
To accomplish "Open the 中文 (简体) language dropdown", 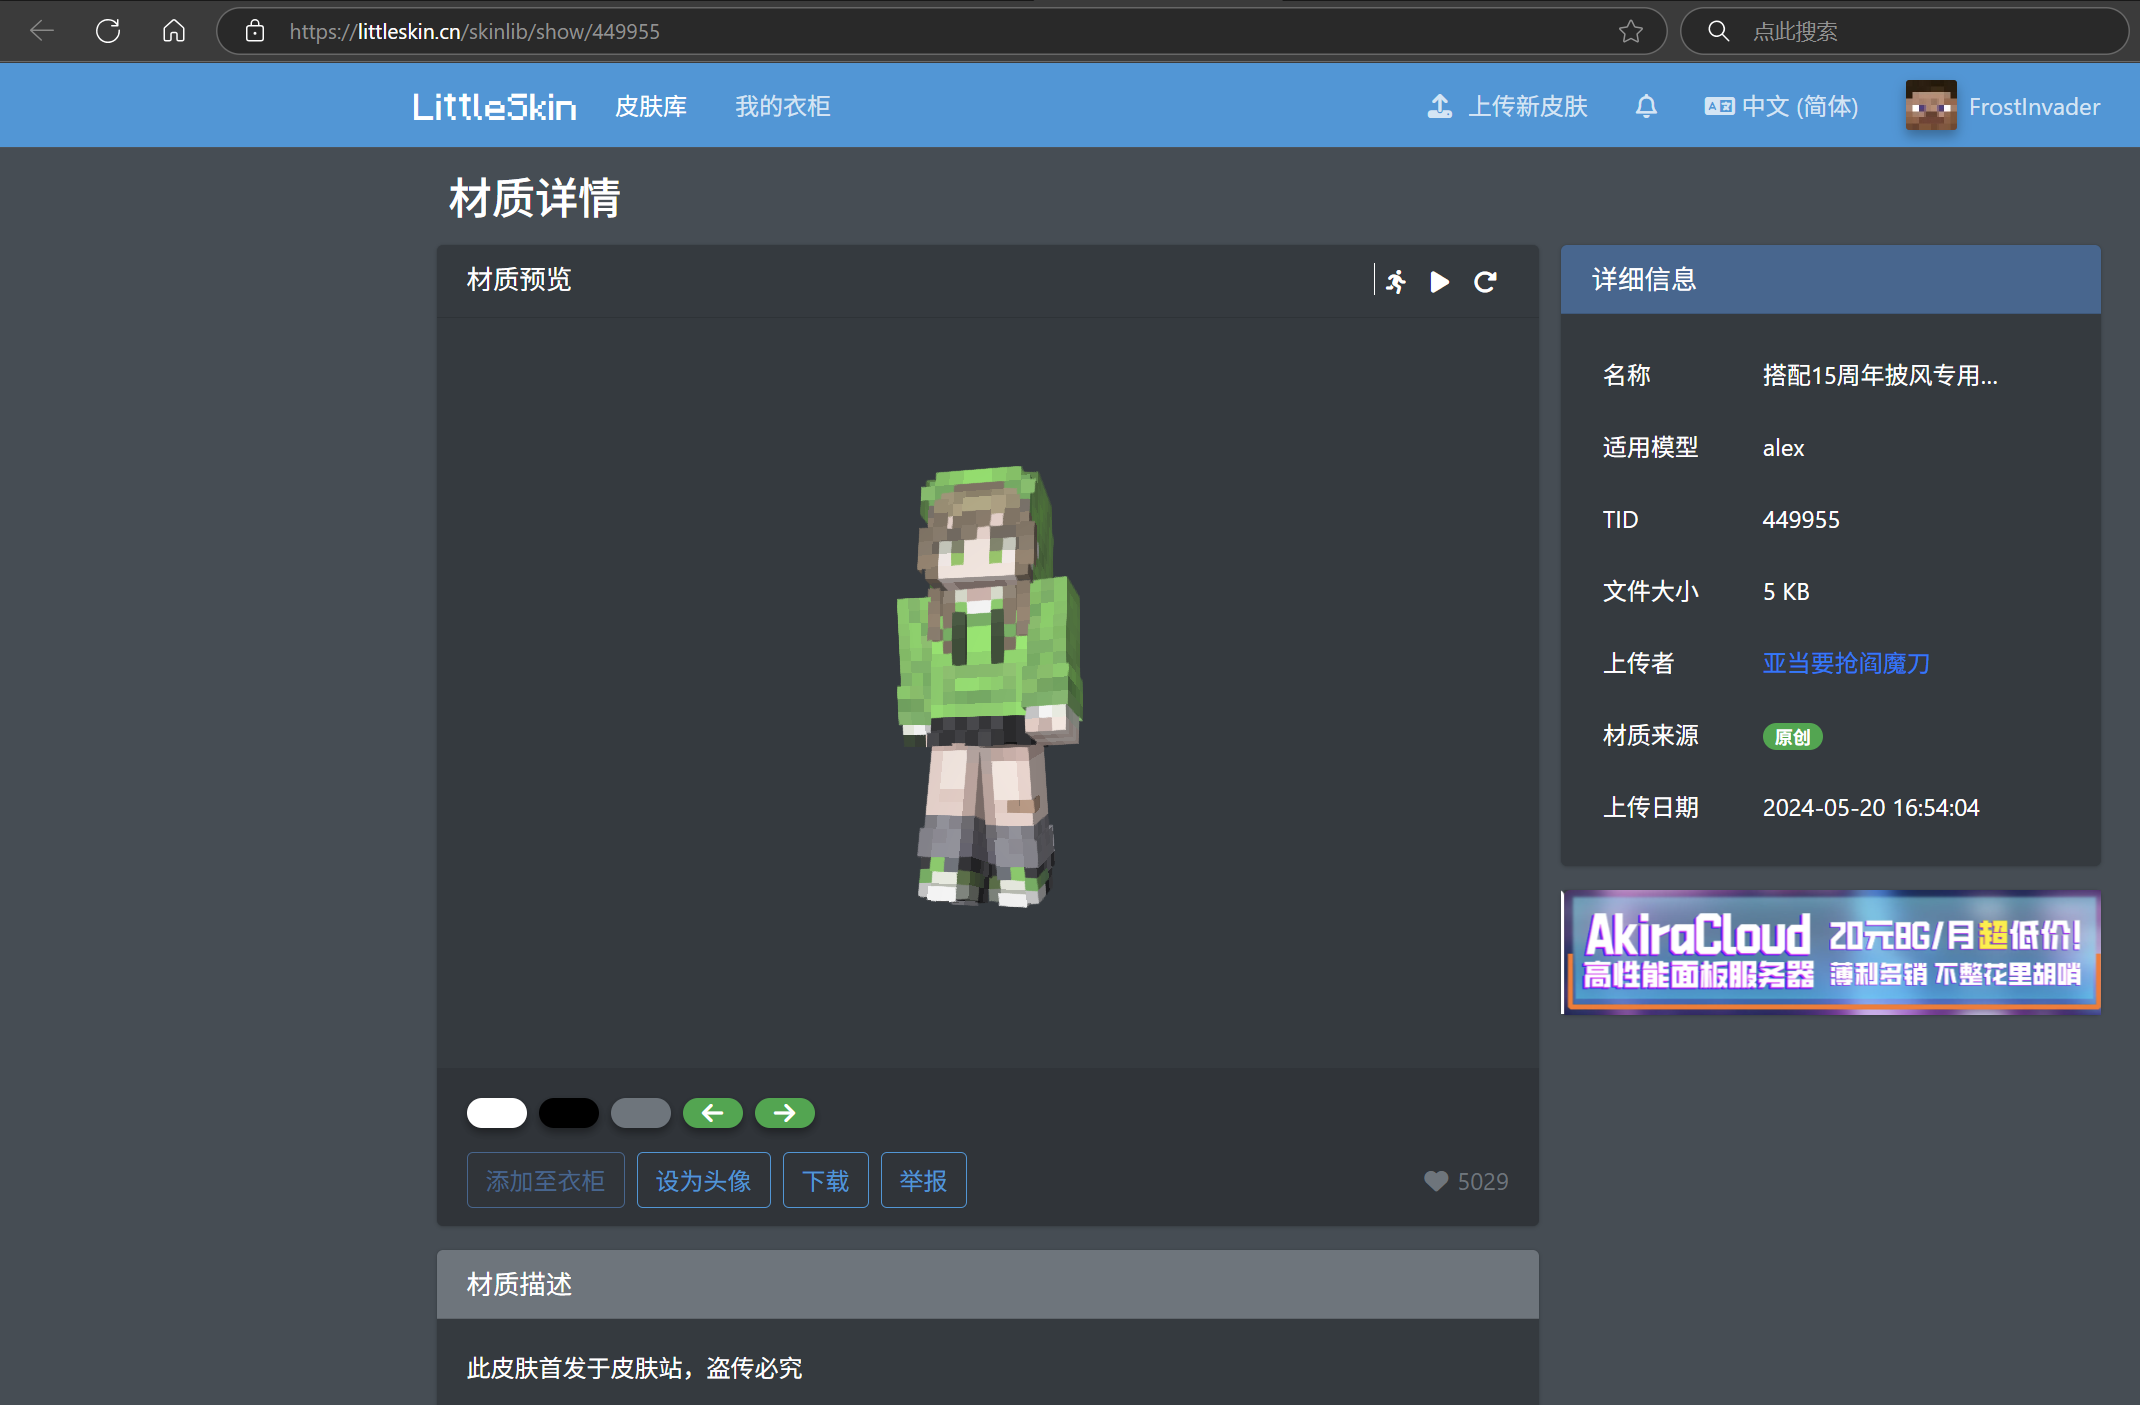I will click(x=1781, y=106).
